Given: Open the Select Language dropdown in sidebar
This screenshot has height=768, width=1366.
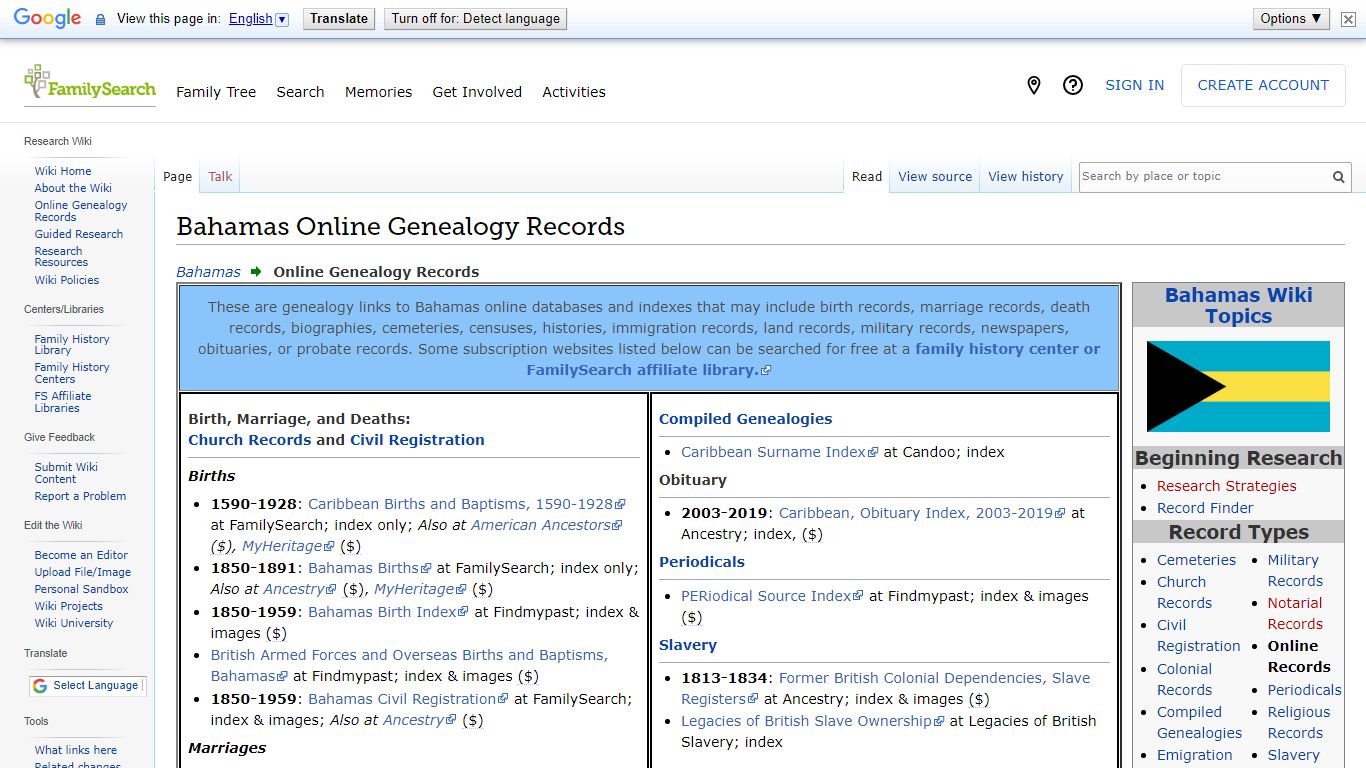Looking at the screenshot, I should [87, 686].
